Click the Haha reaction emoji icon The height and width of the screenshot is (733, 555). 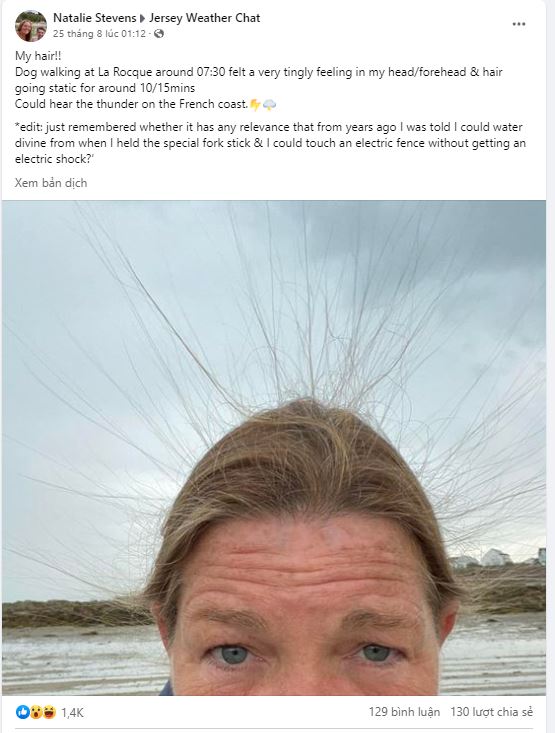click(x=49, y=712)
